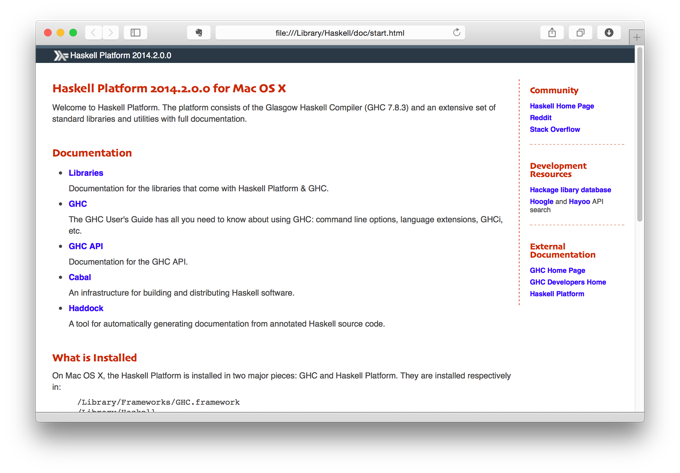This screenshot has height=473, width=680.
Task: Click the 'Development Resources' sidebar heading
Action: click(558, 170)
